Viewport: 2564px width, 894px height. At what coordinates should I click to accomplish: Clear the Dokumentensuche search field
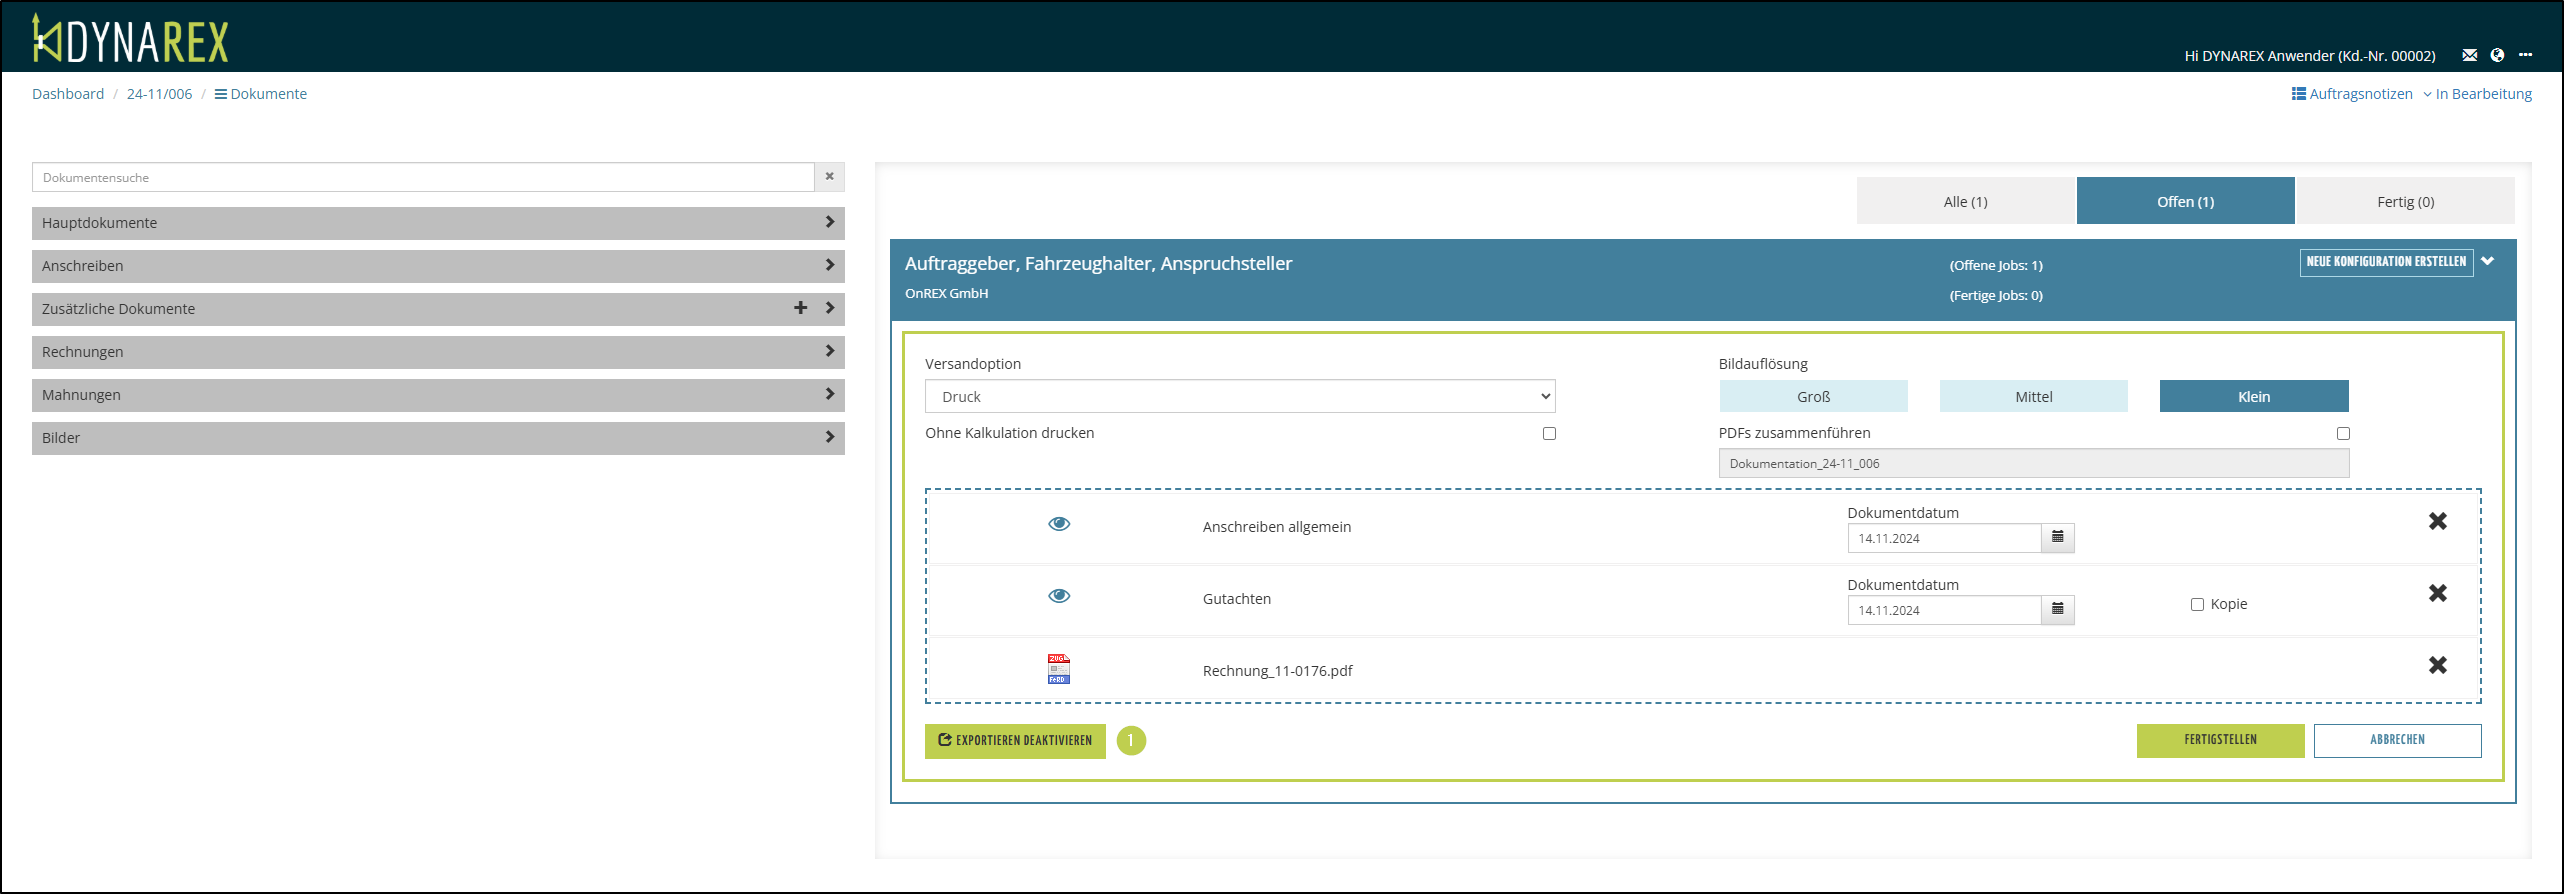(829, 177)
